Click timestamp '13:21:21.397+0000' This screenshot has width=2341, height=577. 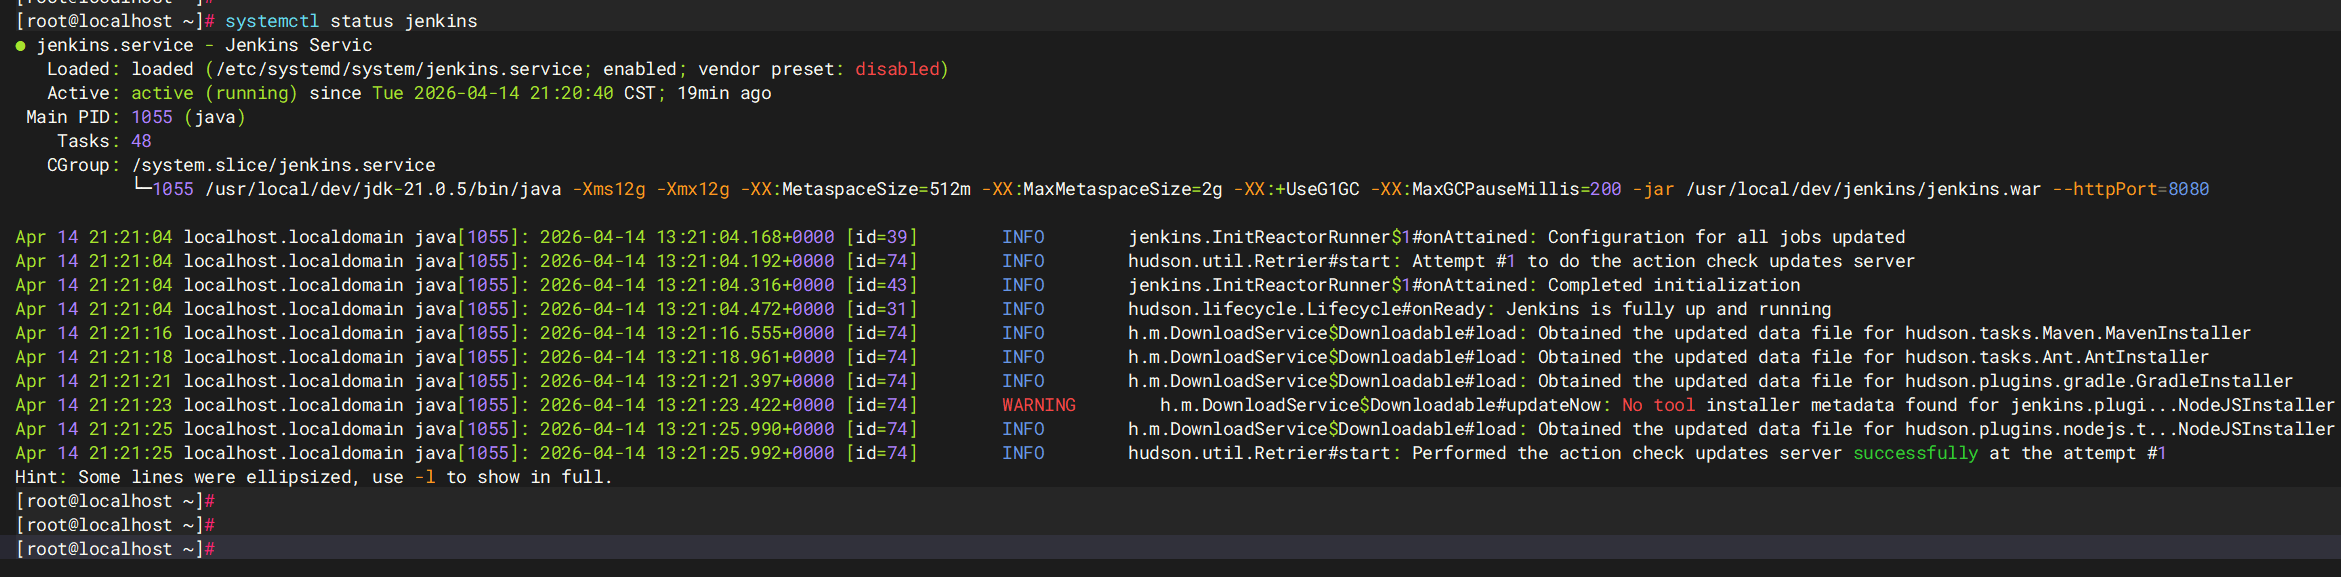pos(745,381)
